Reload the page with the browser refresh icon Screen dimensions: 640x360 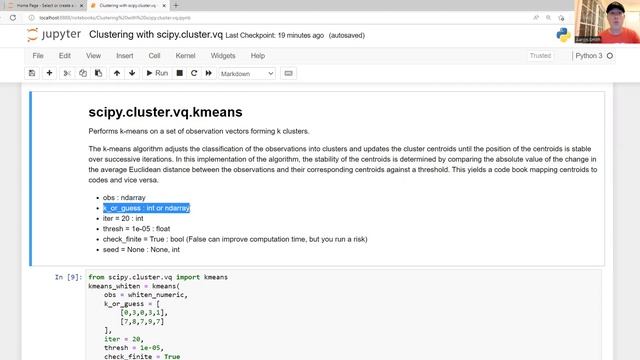click(x=13, y=18)
